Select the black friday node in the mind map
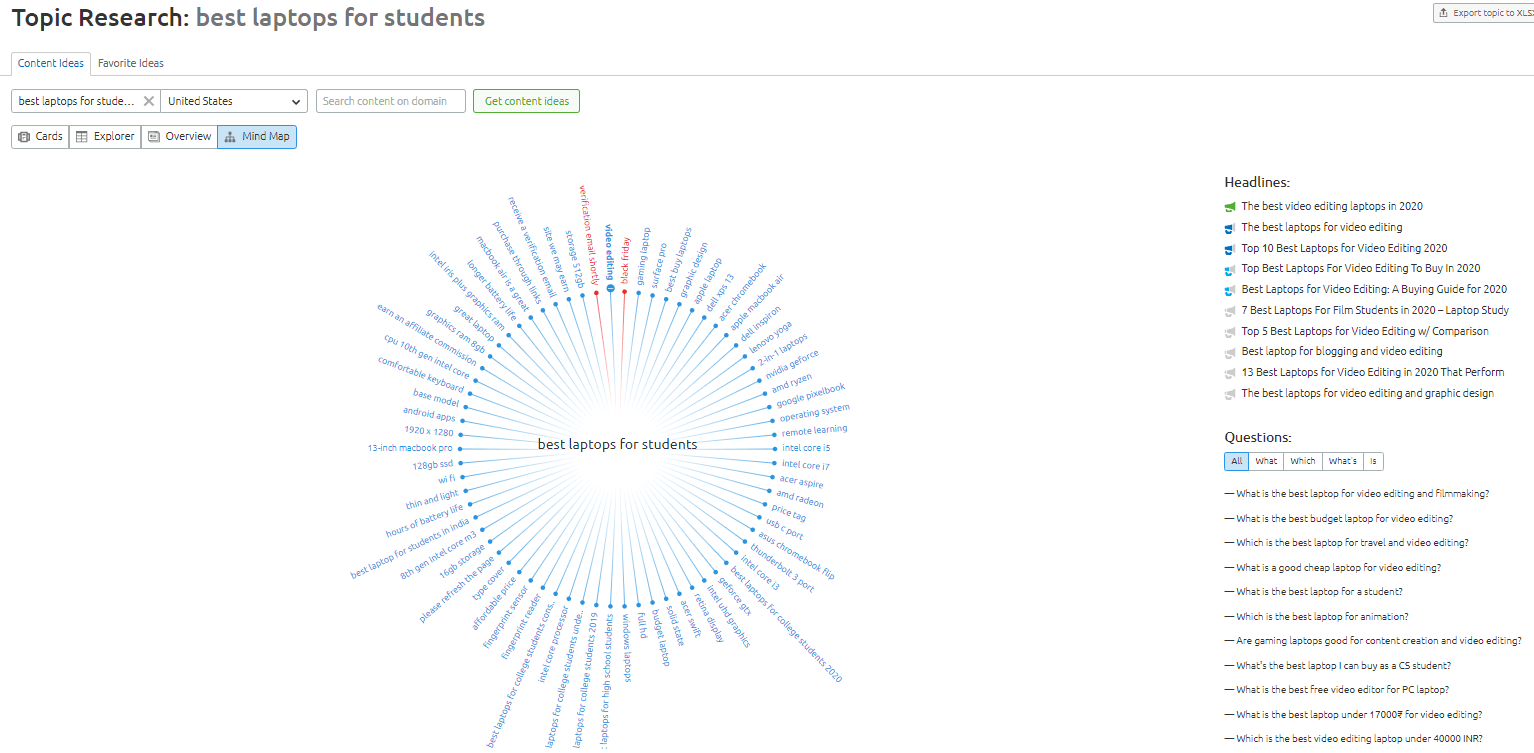 click(626, 261)
